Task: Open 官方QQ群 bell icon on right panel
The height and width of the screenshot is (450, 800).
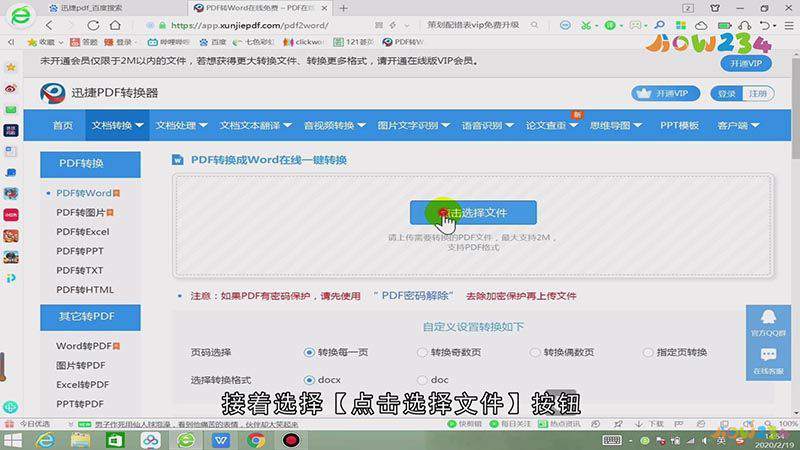Action: pos(768,317)
